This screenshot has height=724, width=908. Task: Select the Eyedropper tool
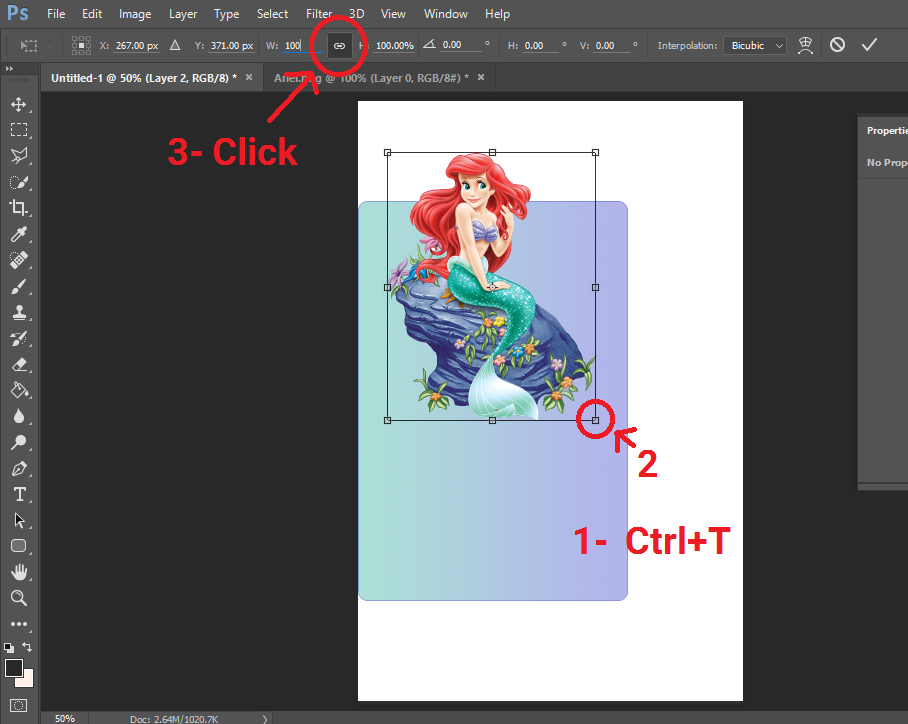point(19,234)
